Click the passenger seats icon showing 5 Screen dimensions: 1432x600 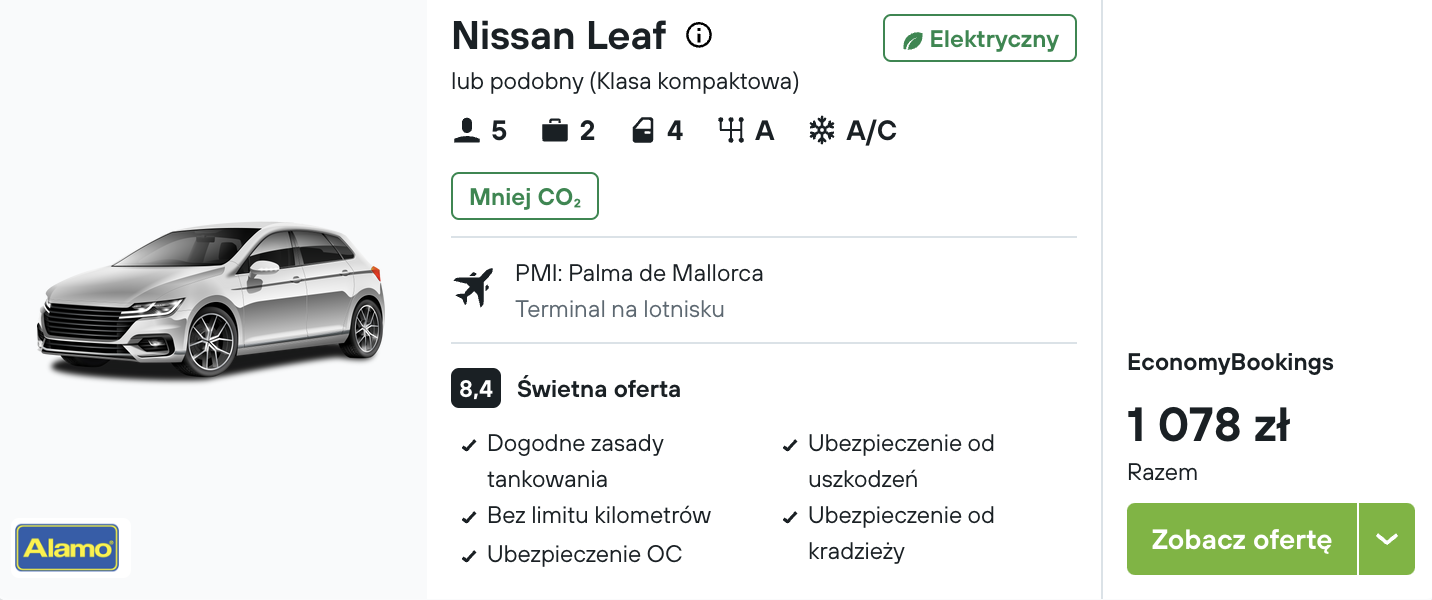[x=466, y=131]
